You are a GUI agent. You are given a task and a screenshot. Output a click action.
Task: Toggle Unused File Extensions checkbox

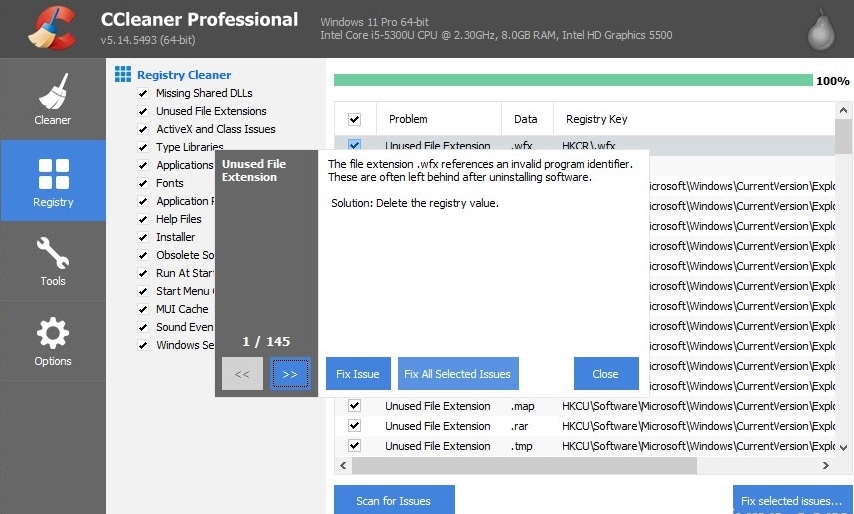(143, 111)
